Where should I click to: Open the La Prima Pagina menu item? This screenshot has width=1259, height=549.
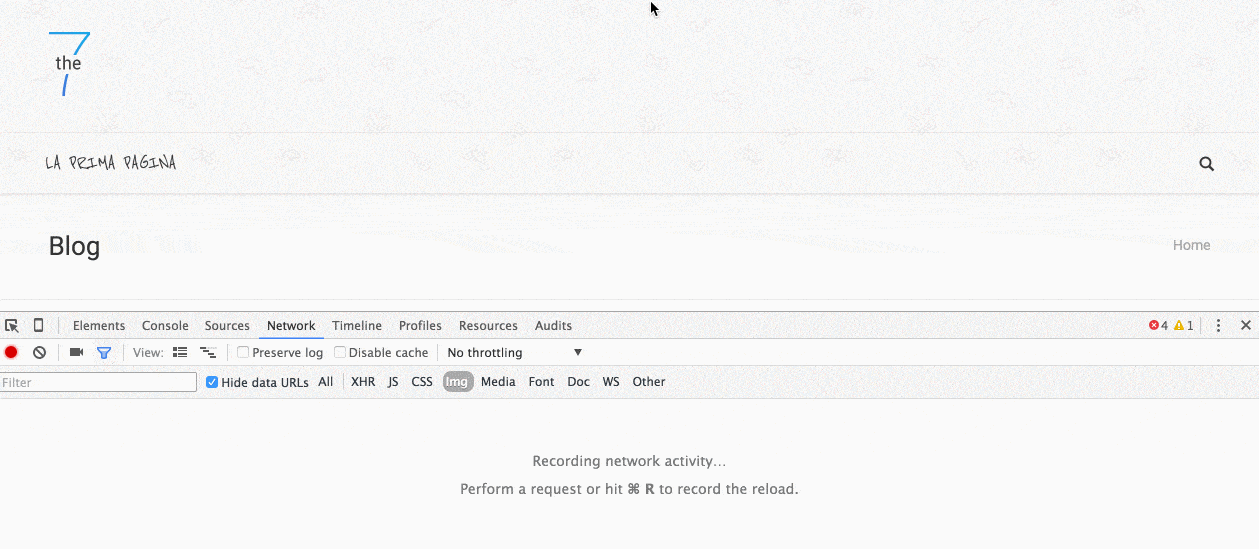pyautogui.click(x=111, y=163)
